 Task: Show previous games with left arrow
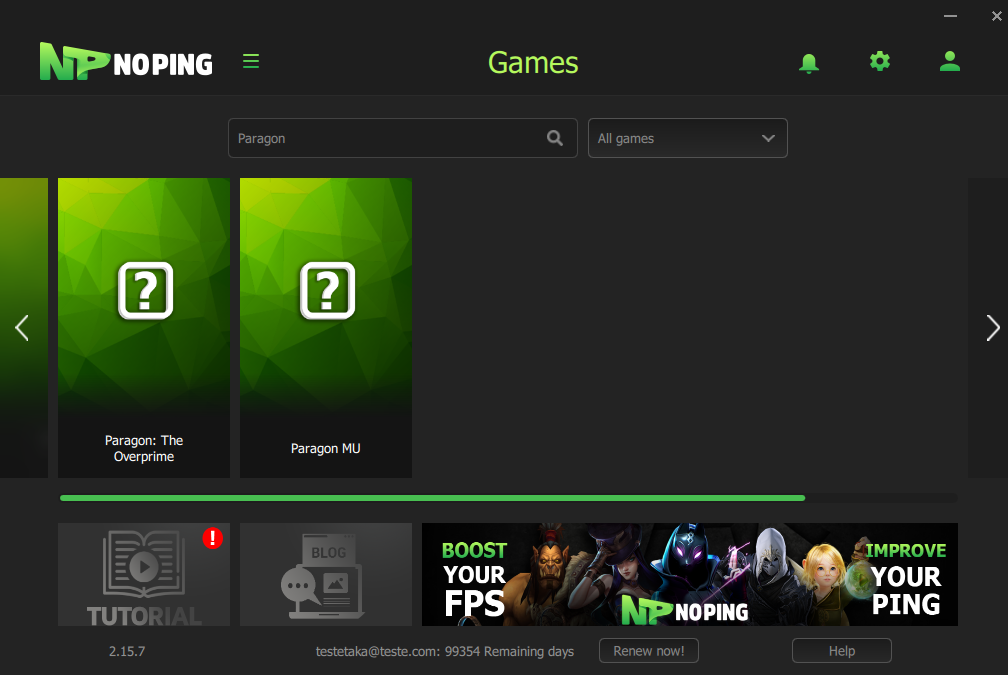coord(22,328)
